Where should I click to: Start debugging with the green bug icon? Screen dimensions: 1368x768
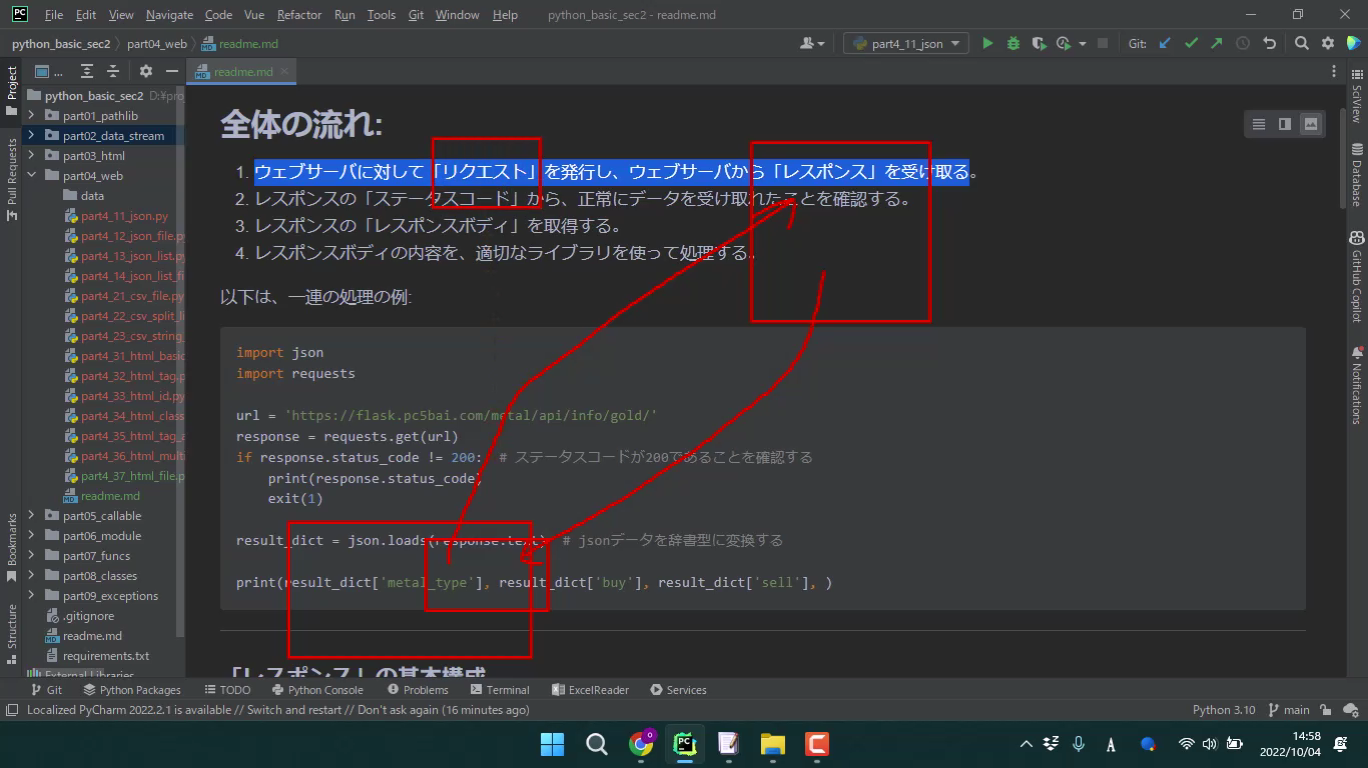point(1013,43)
